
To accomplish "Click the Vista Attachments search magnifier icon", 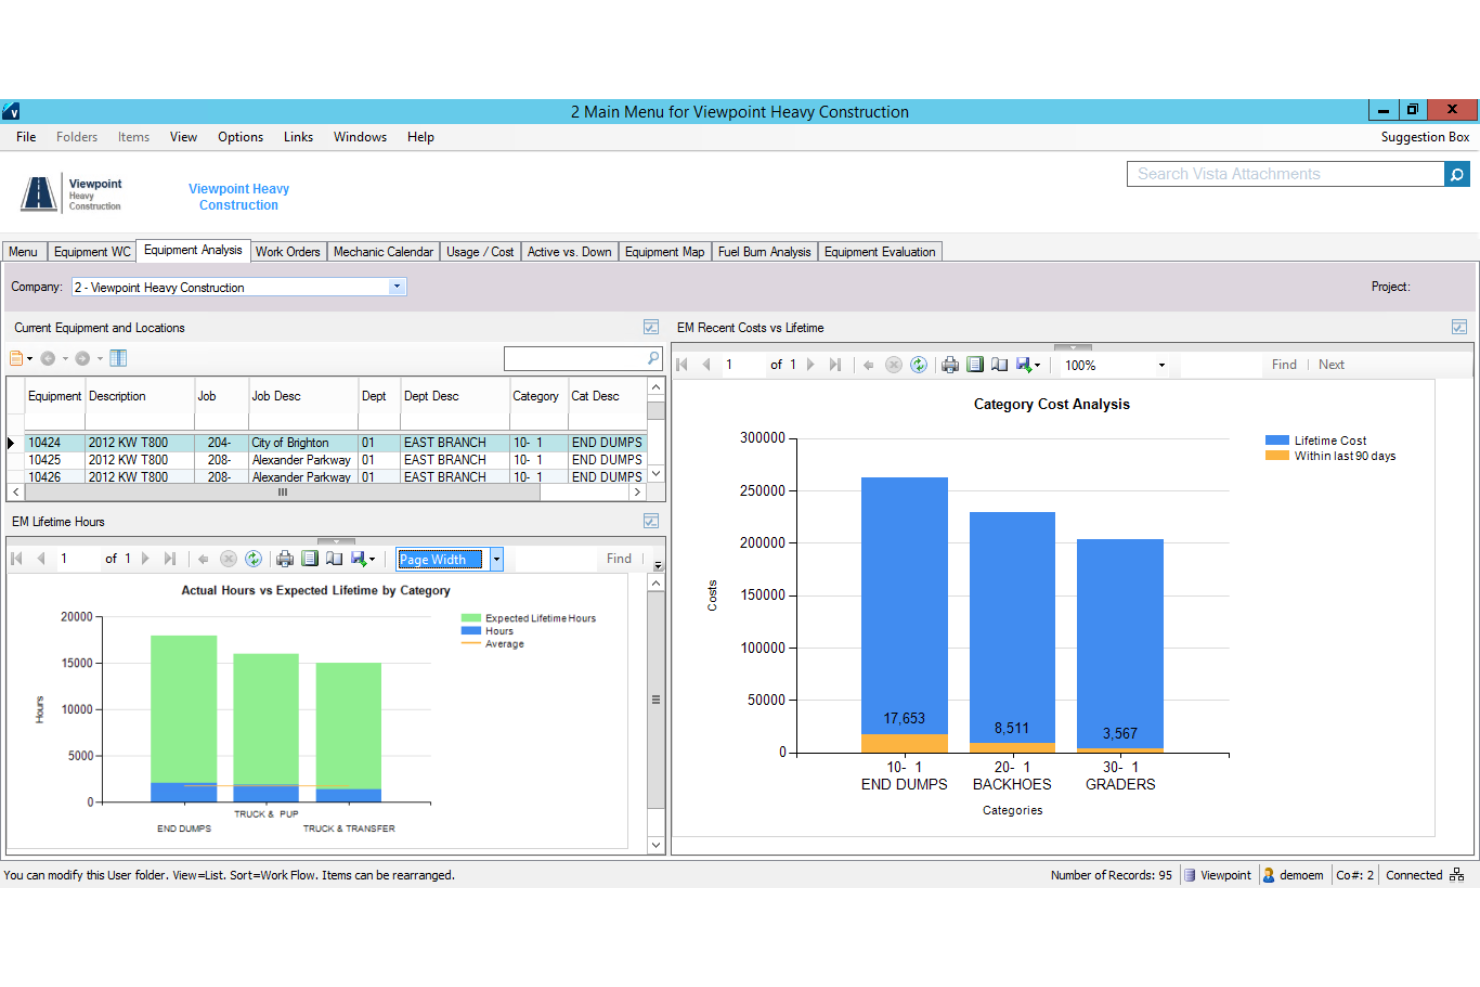I will tap(1457, 174).
